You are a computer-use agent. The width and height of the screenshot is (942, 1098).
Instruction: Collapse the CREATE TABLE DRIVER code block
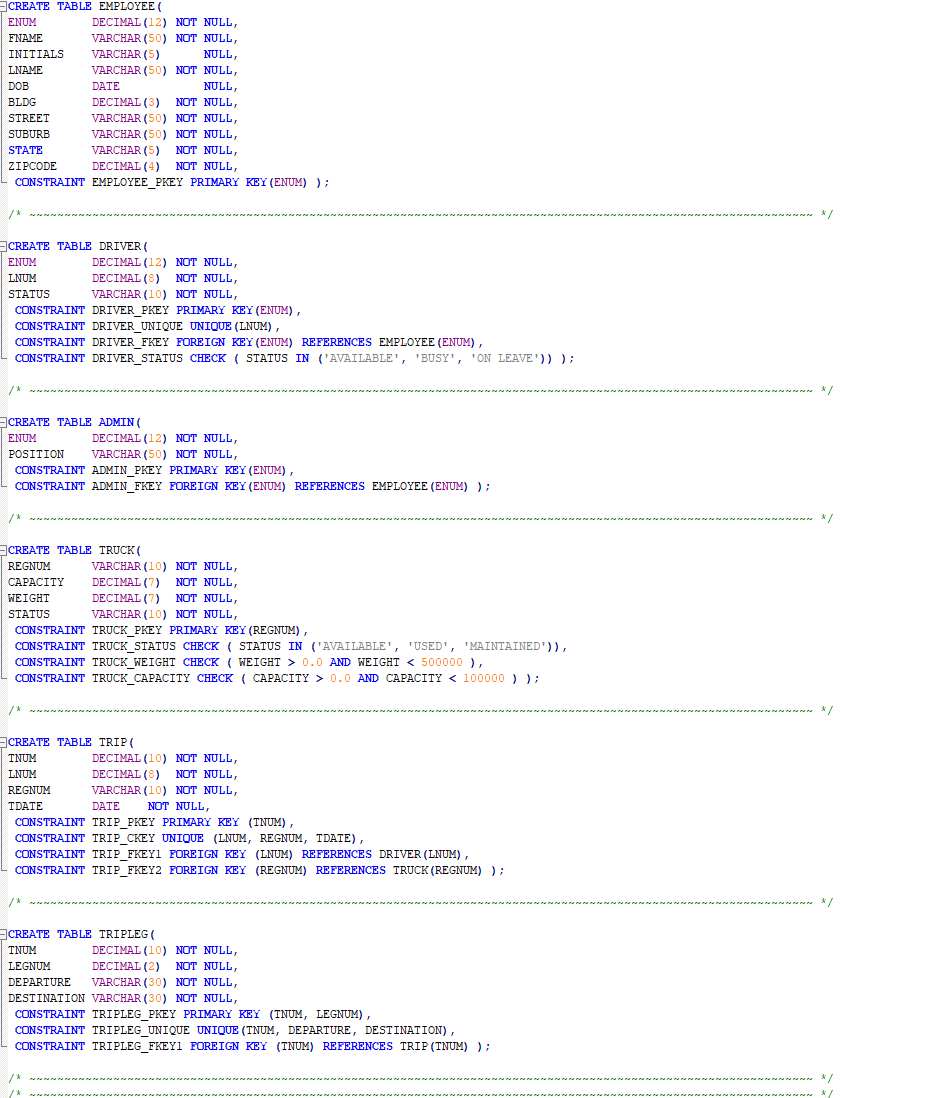click(4, 246)
